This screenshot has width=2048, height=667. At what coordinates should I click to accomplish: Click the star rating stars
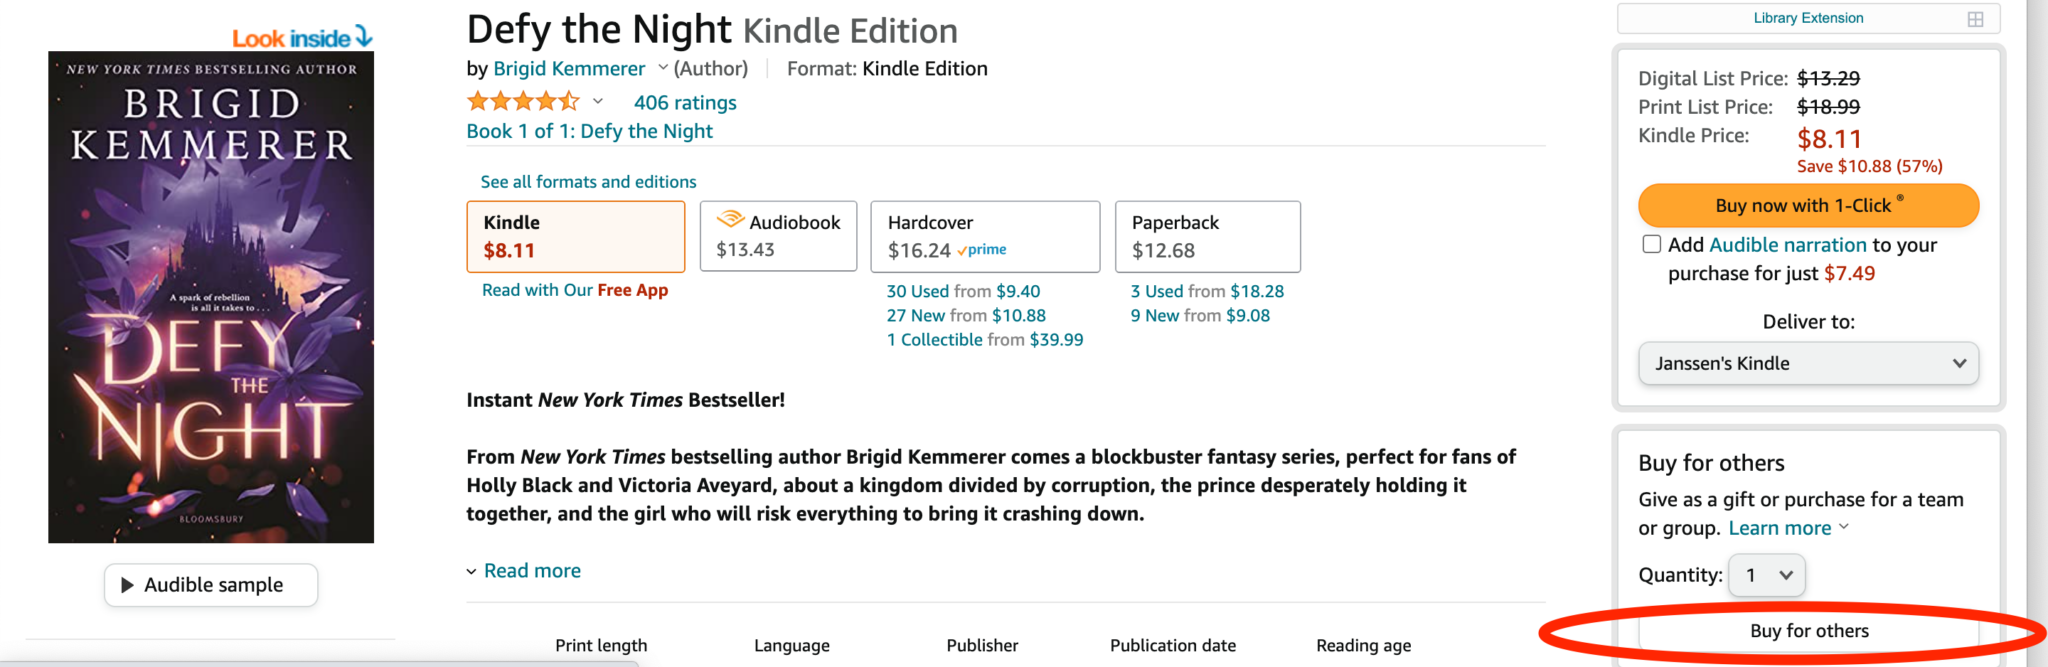click(523, 100)
